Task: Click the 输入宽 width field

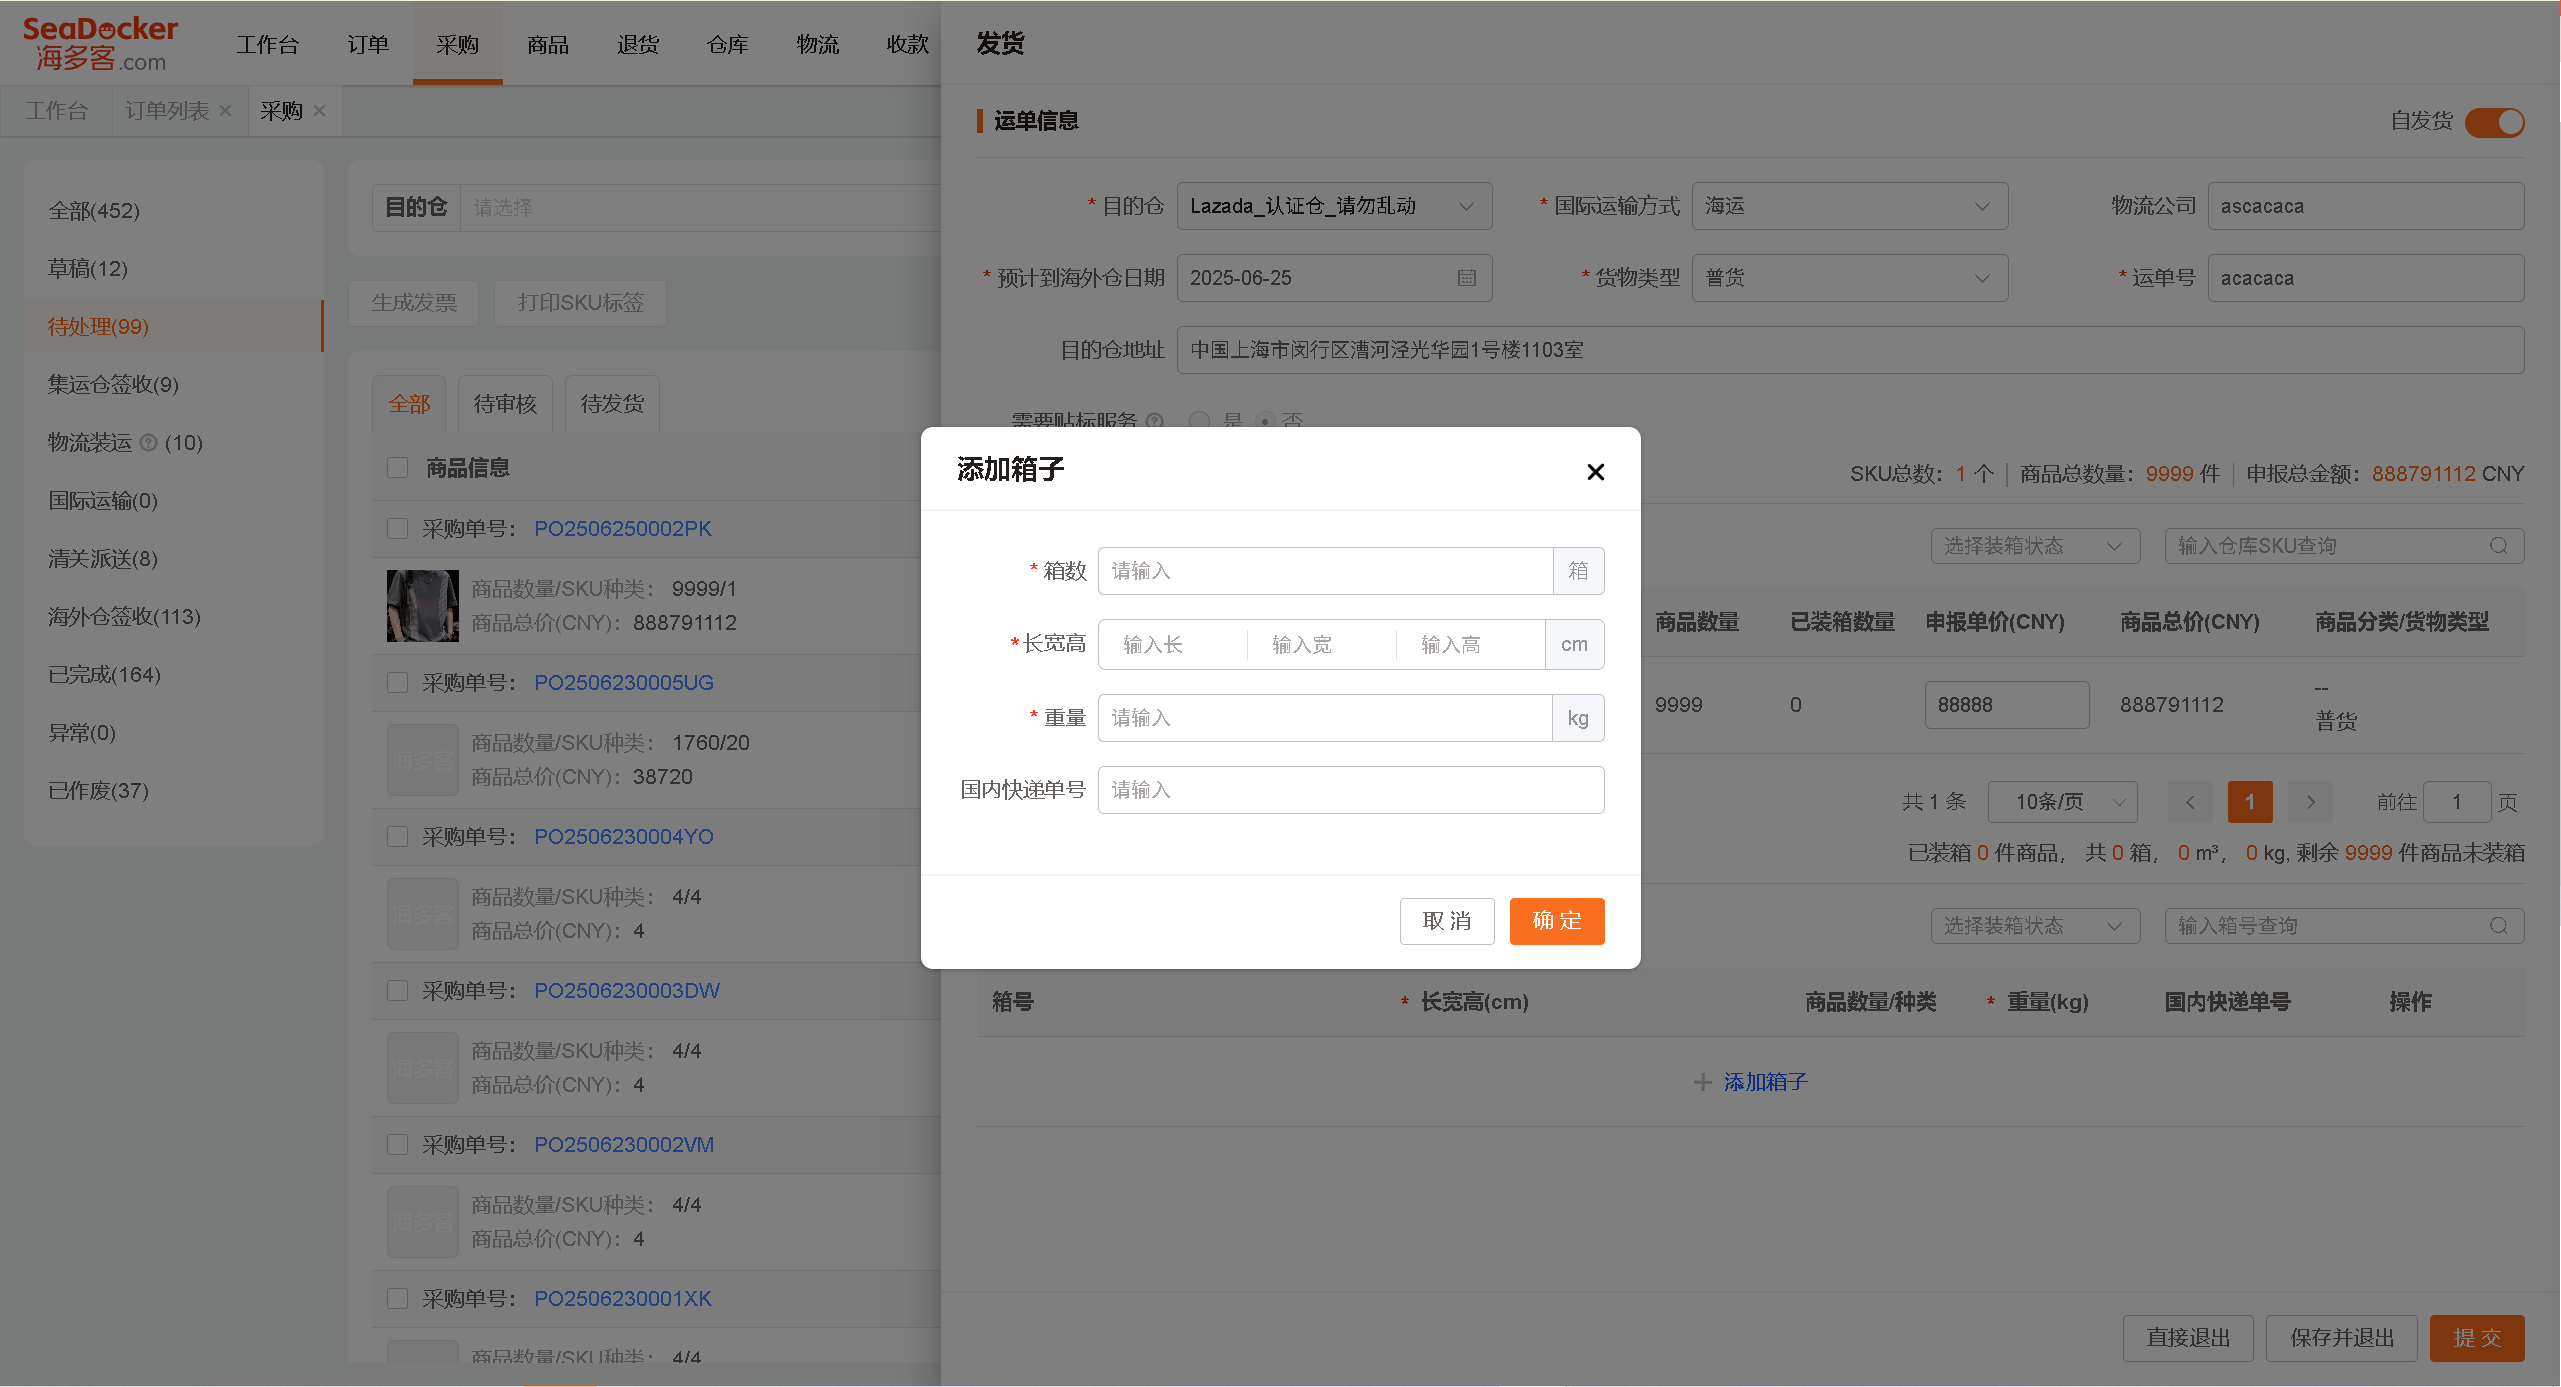Action: [x=1321, y=645]
